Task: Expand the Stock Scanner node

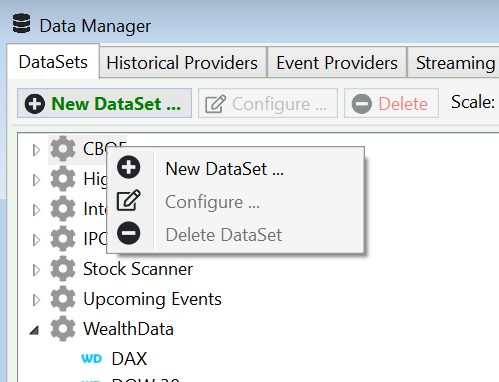Action: coord(36,270)
